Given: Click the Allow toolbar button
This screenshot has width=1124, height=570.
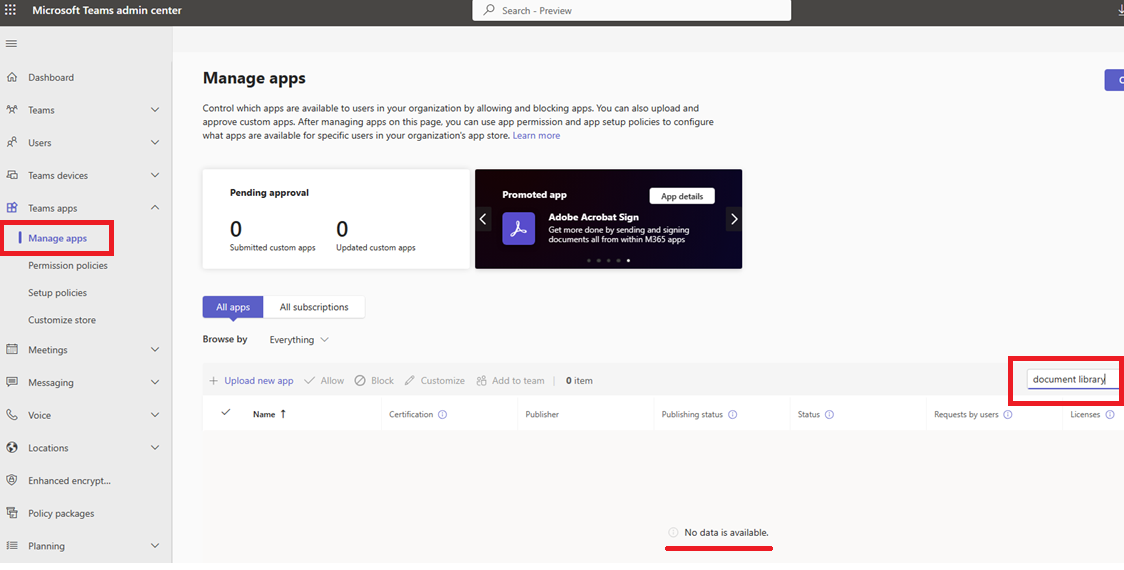Looking at the screenshot, I should pyautogui.click(x=324, y=381).
